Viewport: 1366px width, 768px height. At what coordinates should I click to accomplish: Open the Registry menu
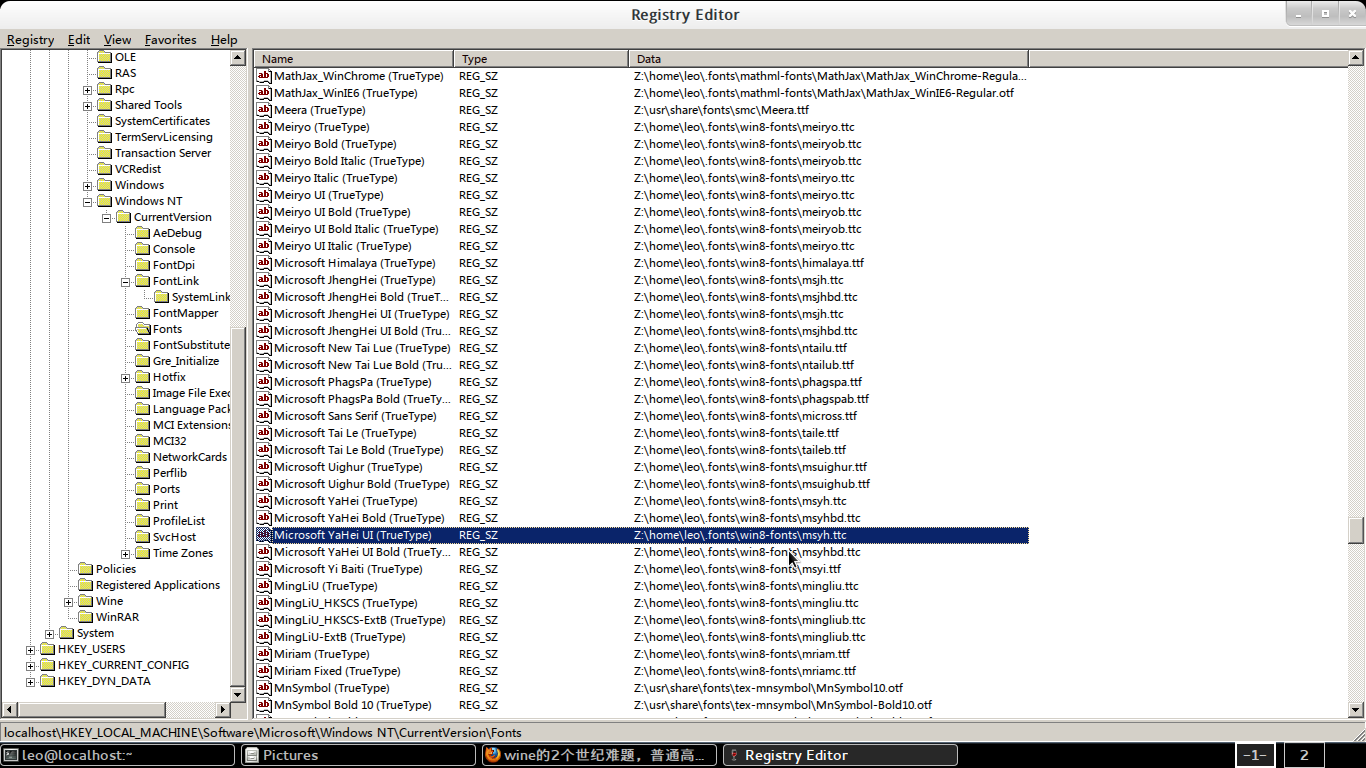pos(30,40)
